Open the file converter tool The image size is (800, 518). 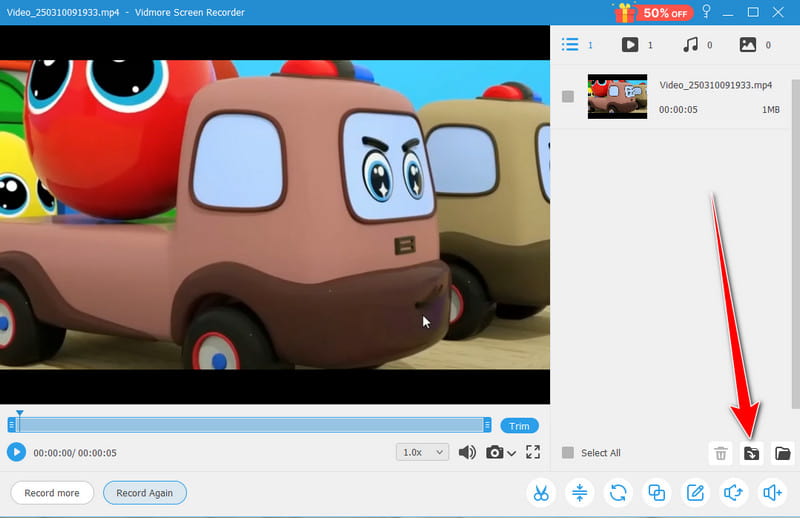[618, 493]
